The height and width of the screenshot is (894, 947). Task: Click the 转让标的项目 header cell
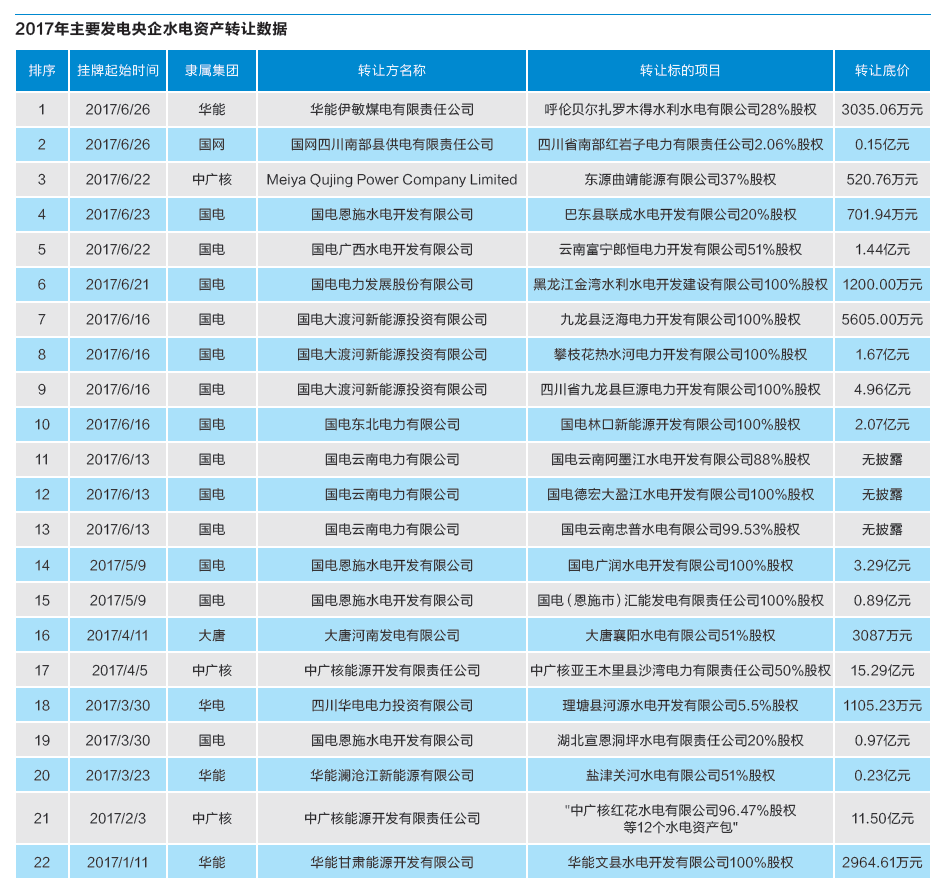click(681, 71)
